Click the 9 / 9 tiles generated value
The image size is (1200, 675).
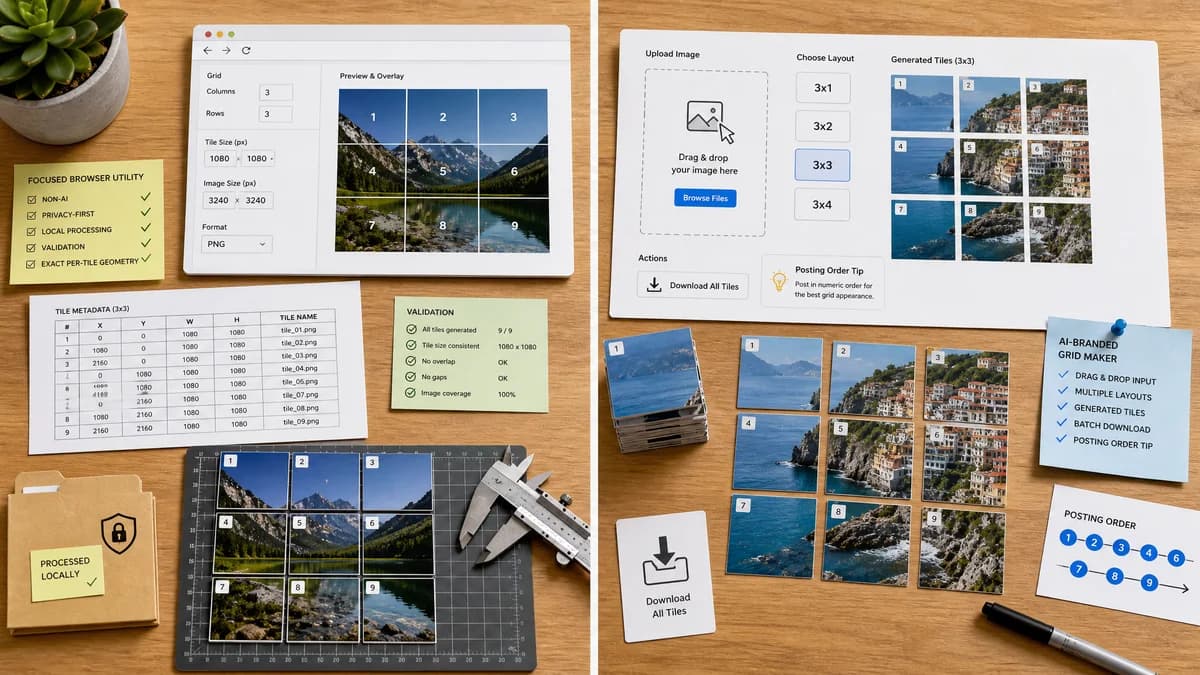(506, 329)
